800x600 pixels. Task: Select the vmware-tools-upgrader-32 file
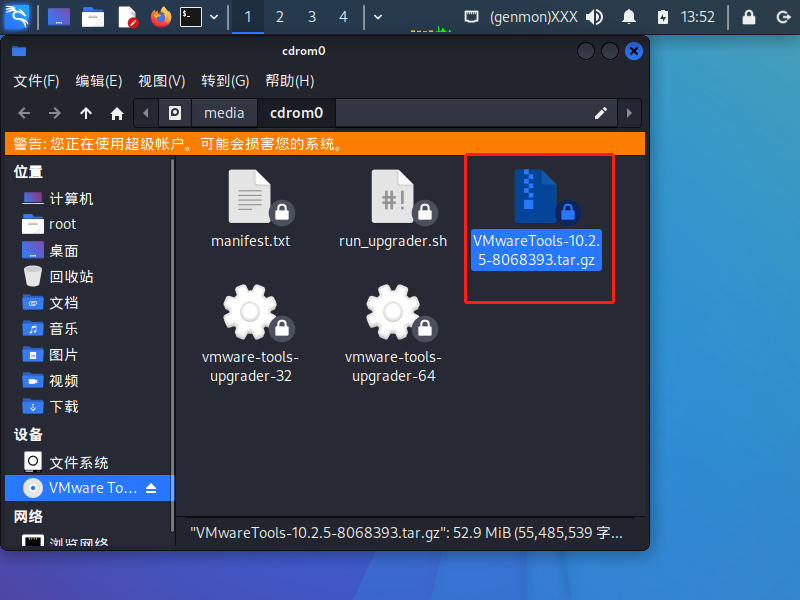point(251,333)
